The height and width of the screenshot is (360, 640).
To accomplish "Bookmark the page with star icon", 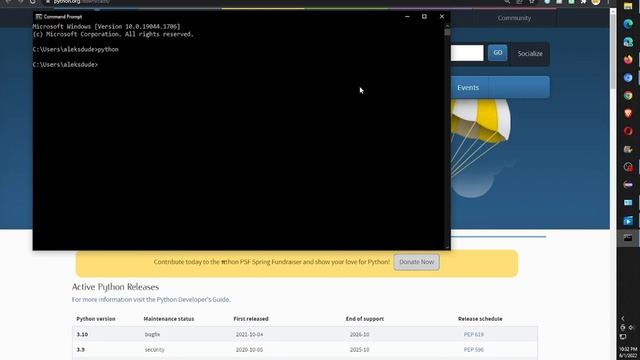I will click(532, 2).
